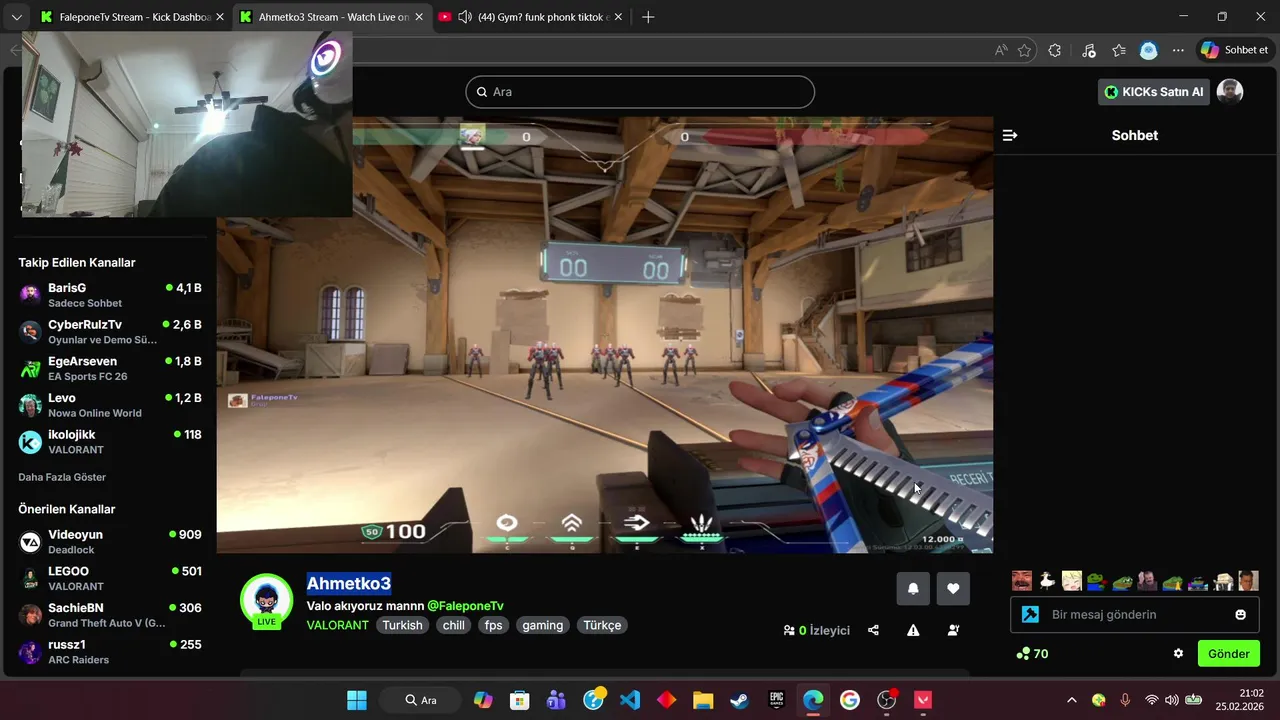The width and height of the screenshot is (1280, 720).
Task: Click the KICKs Satın Al button
Action: coord(1154,92)
